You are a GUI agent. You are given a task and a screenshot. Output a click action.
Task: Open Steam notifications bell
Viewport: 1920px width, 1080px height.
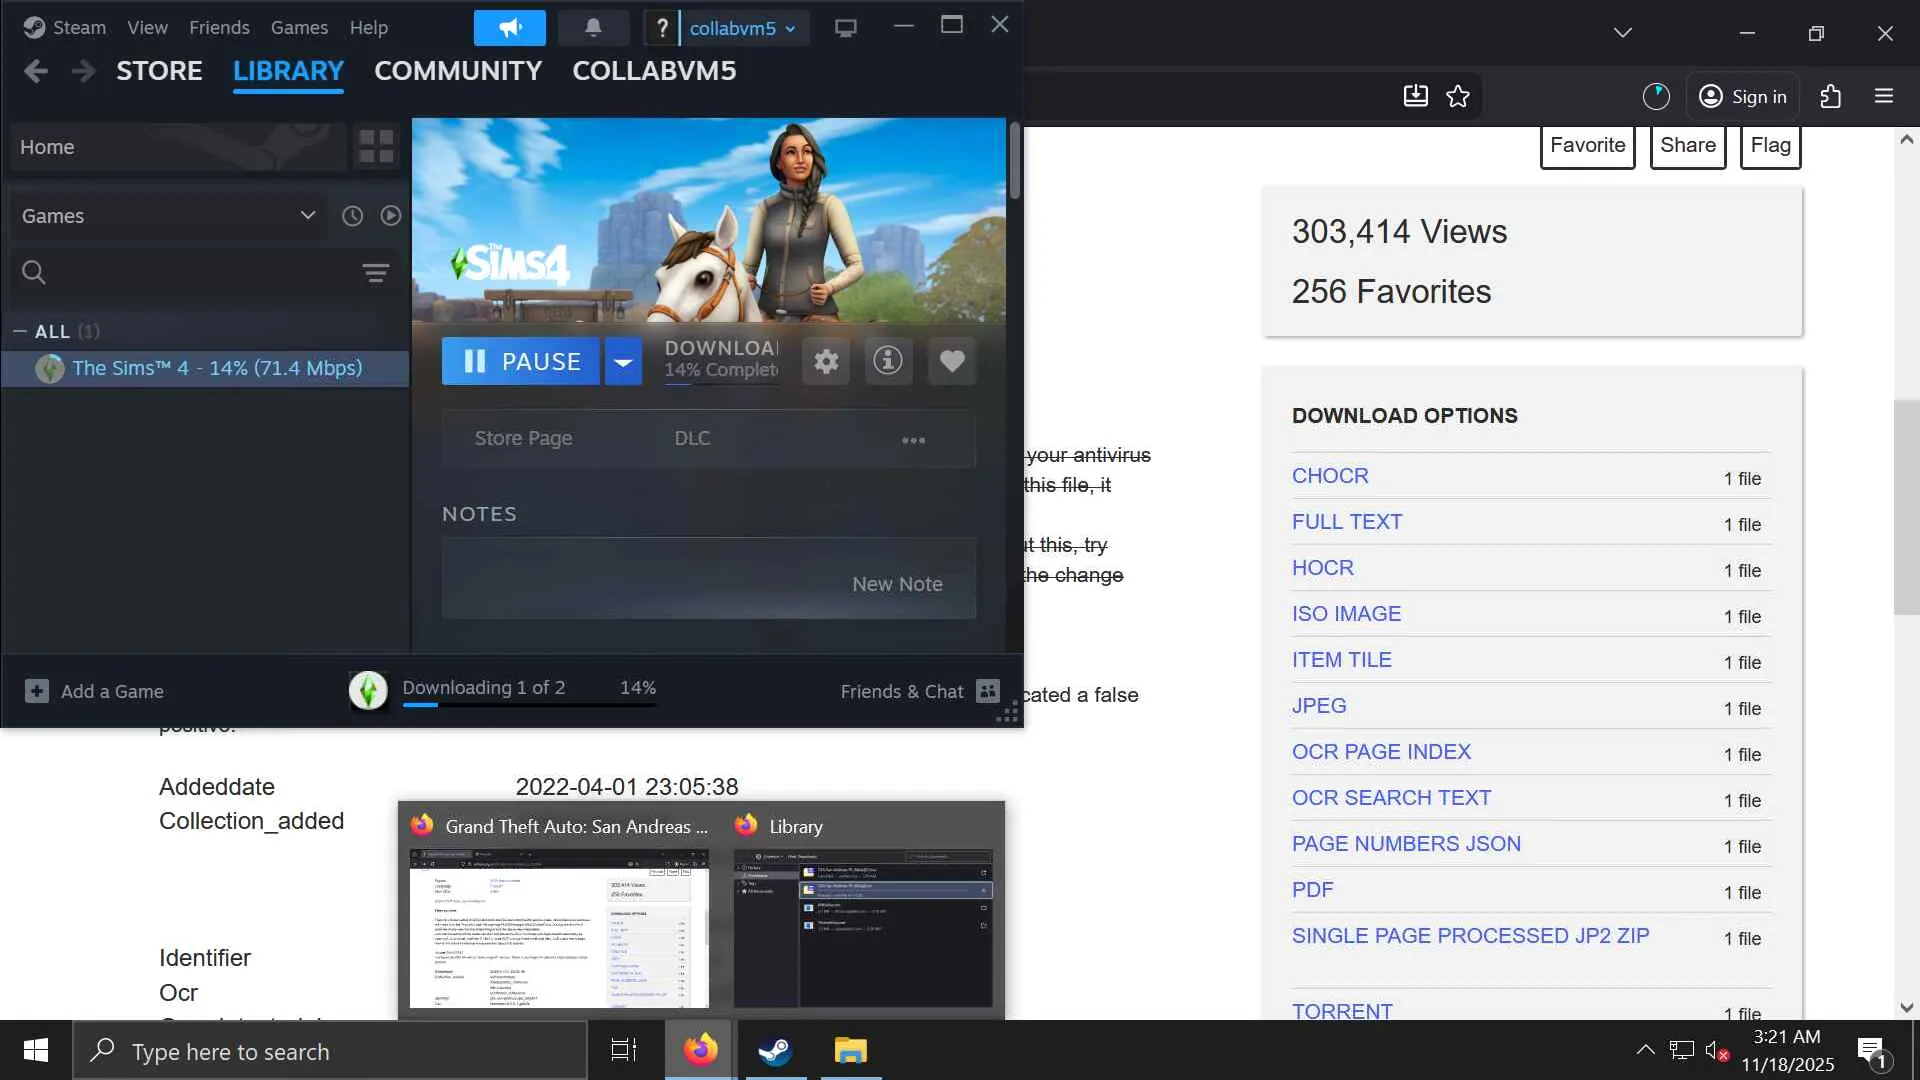pos(593,28)
